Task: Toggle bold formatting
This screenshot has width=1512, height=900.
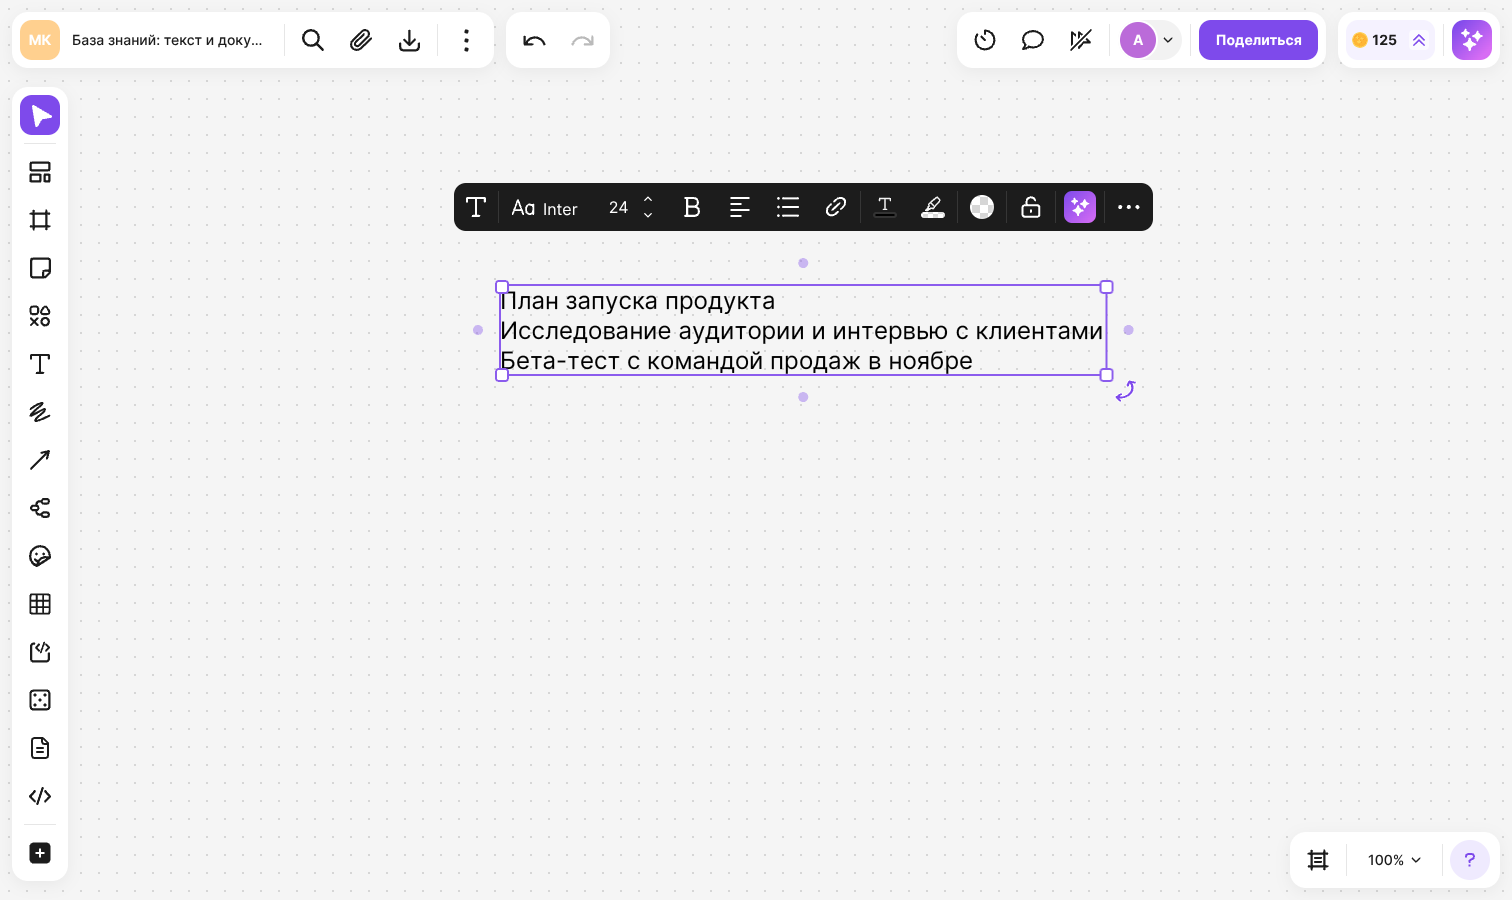Action: coord(692,207)
